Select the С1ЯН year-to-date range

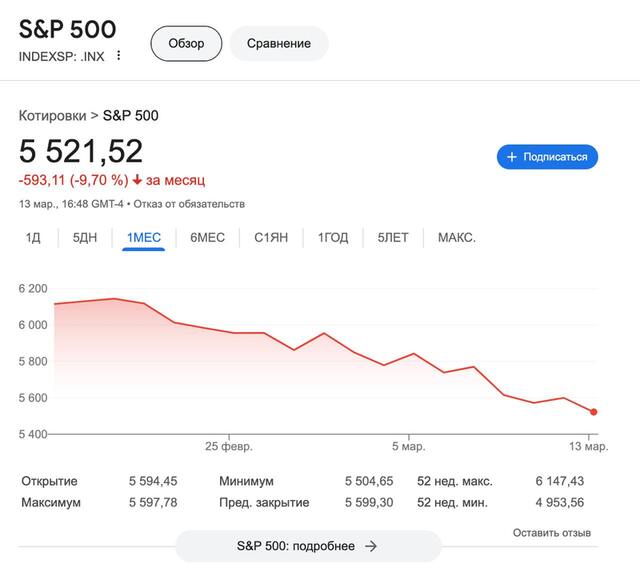pyautogui.click(x=271, y=238)
